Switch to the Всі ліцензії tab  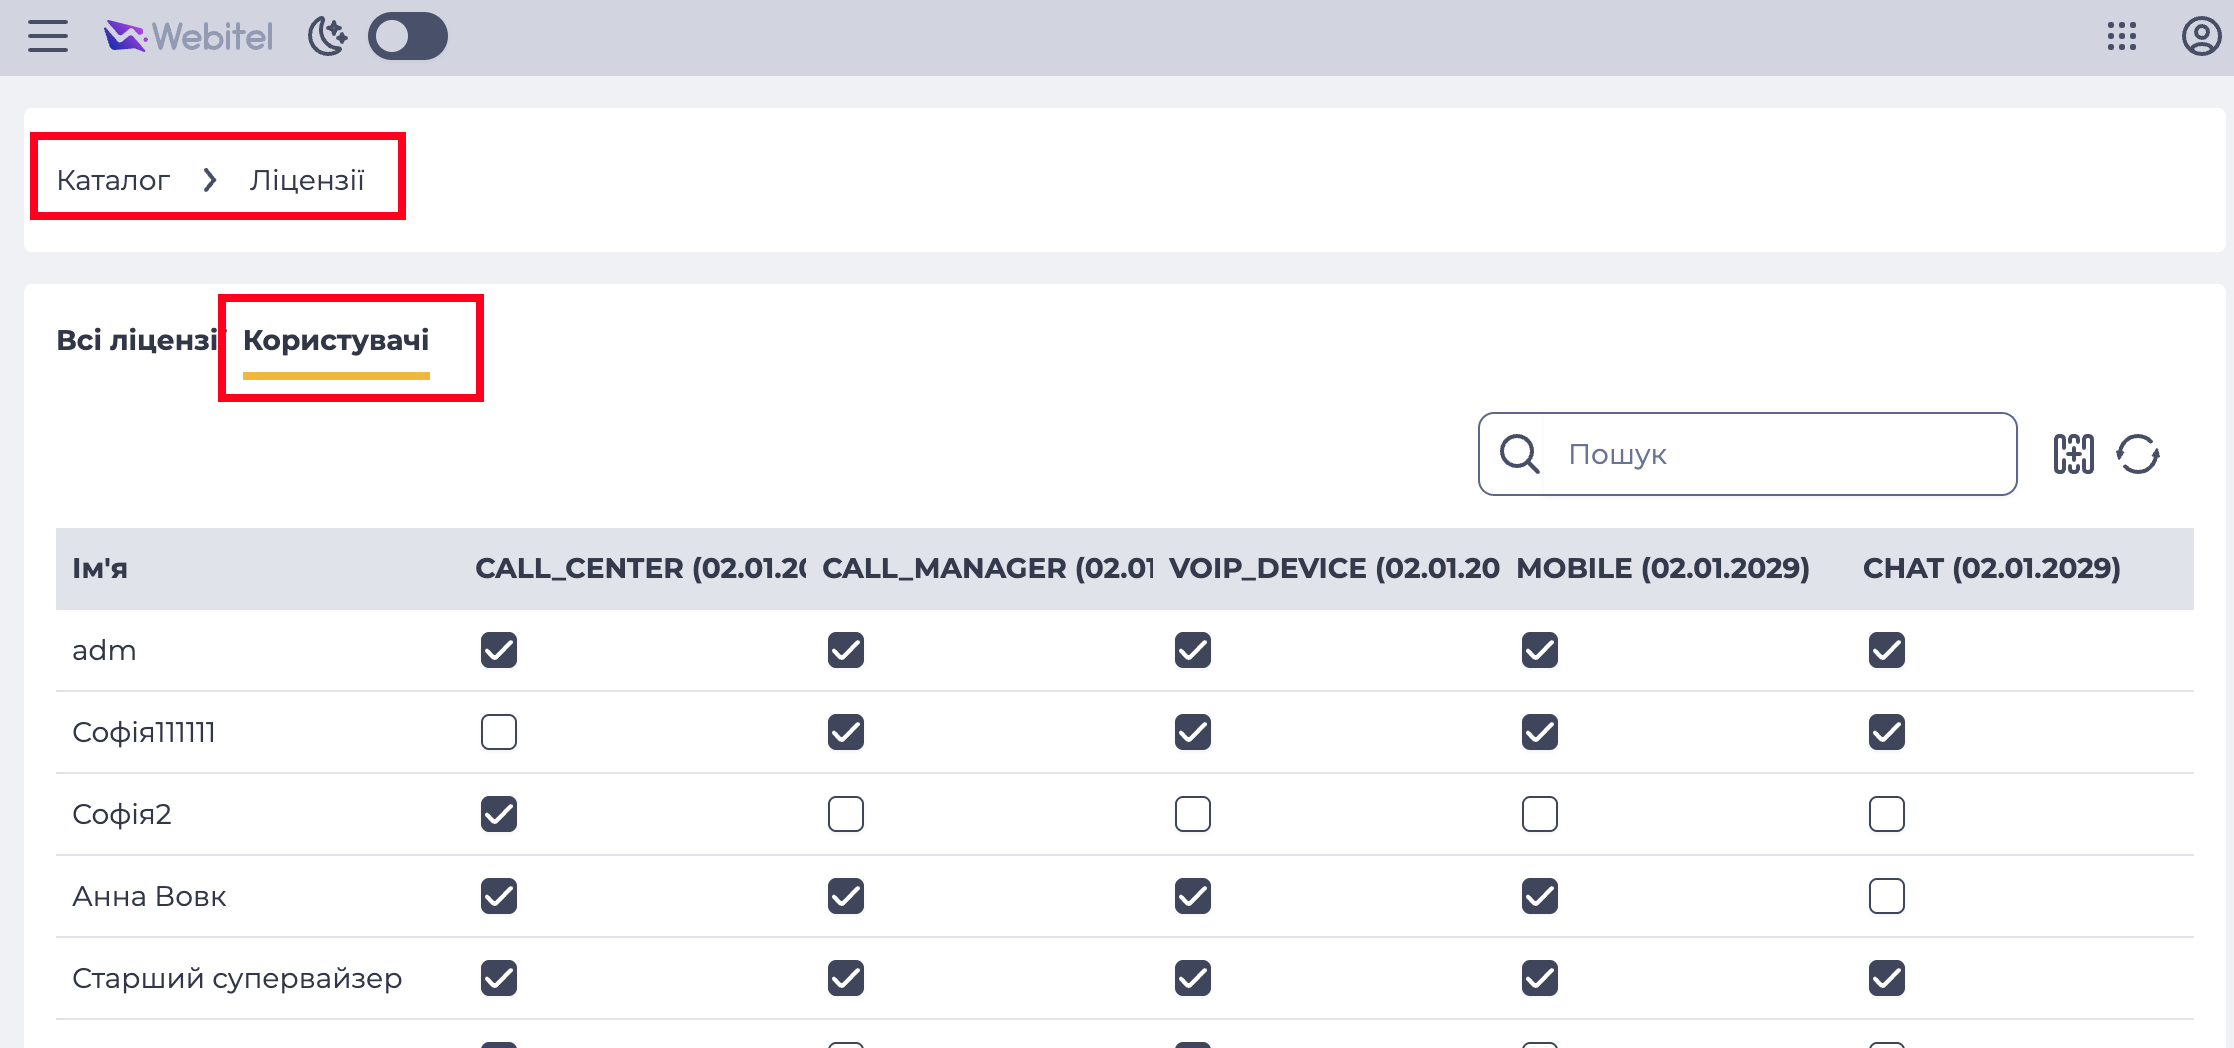click(x=137, y=340)
